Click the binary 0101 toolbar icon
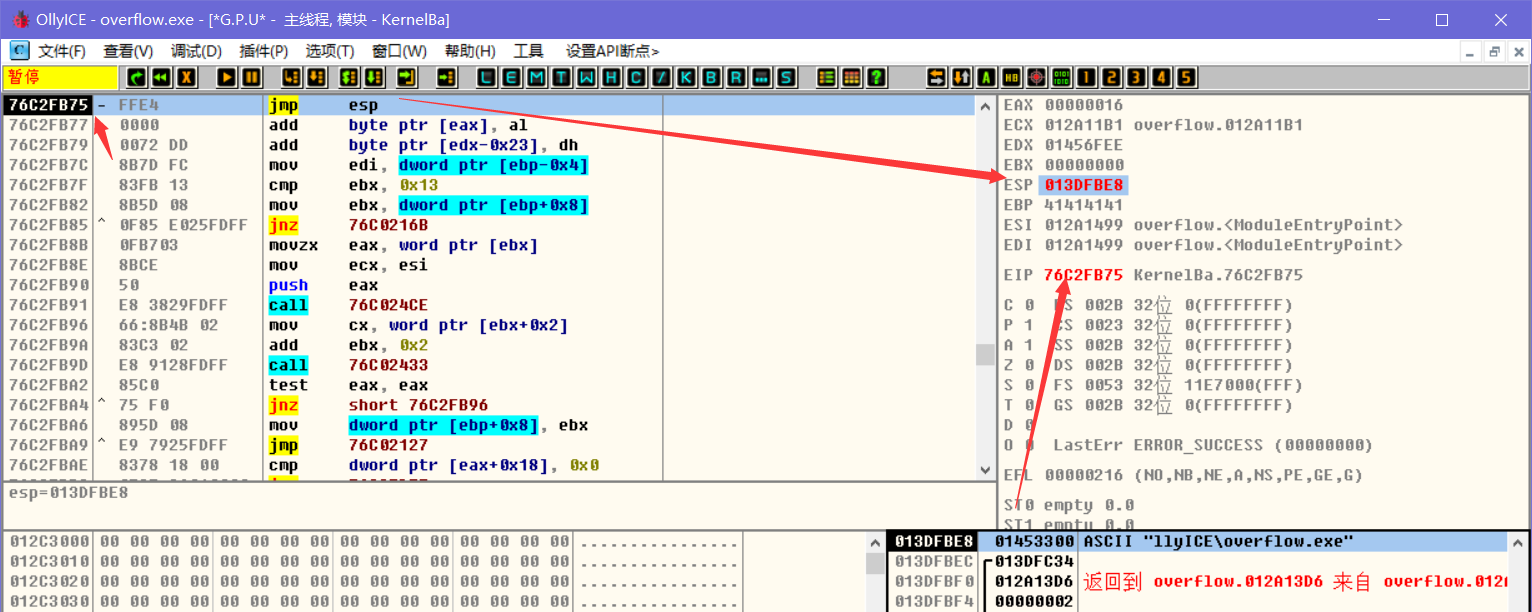The width and height of the screenshot is (1532, 612). click(1061, 77)
